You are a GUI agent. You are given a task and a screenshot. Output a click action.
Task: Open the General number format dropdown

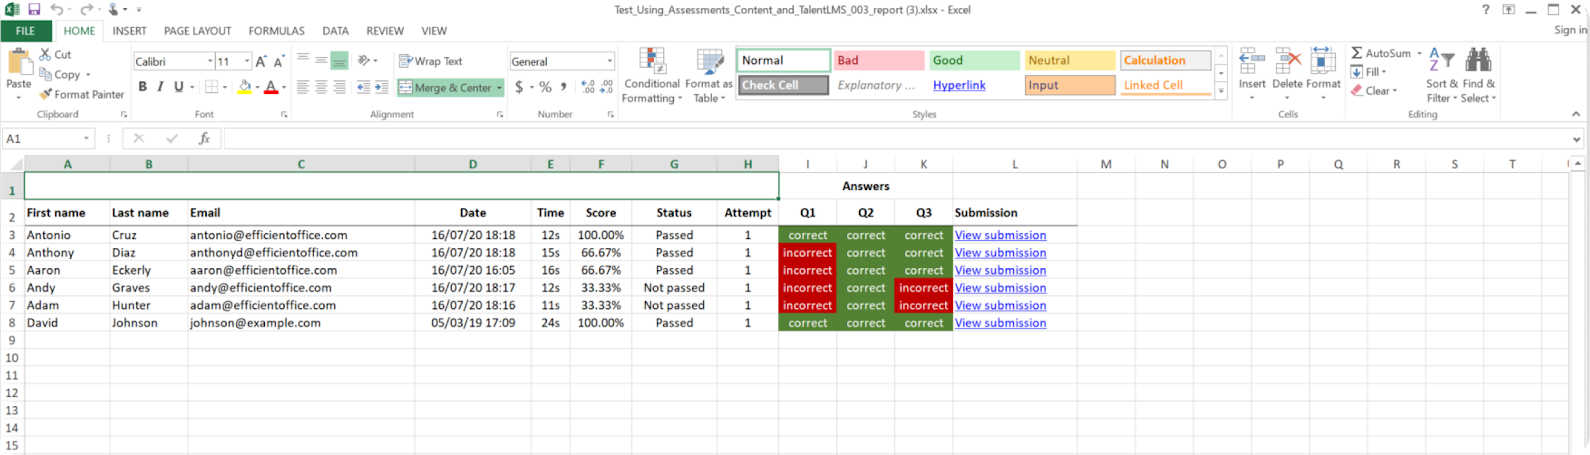[x=609, y=61]
